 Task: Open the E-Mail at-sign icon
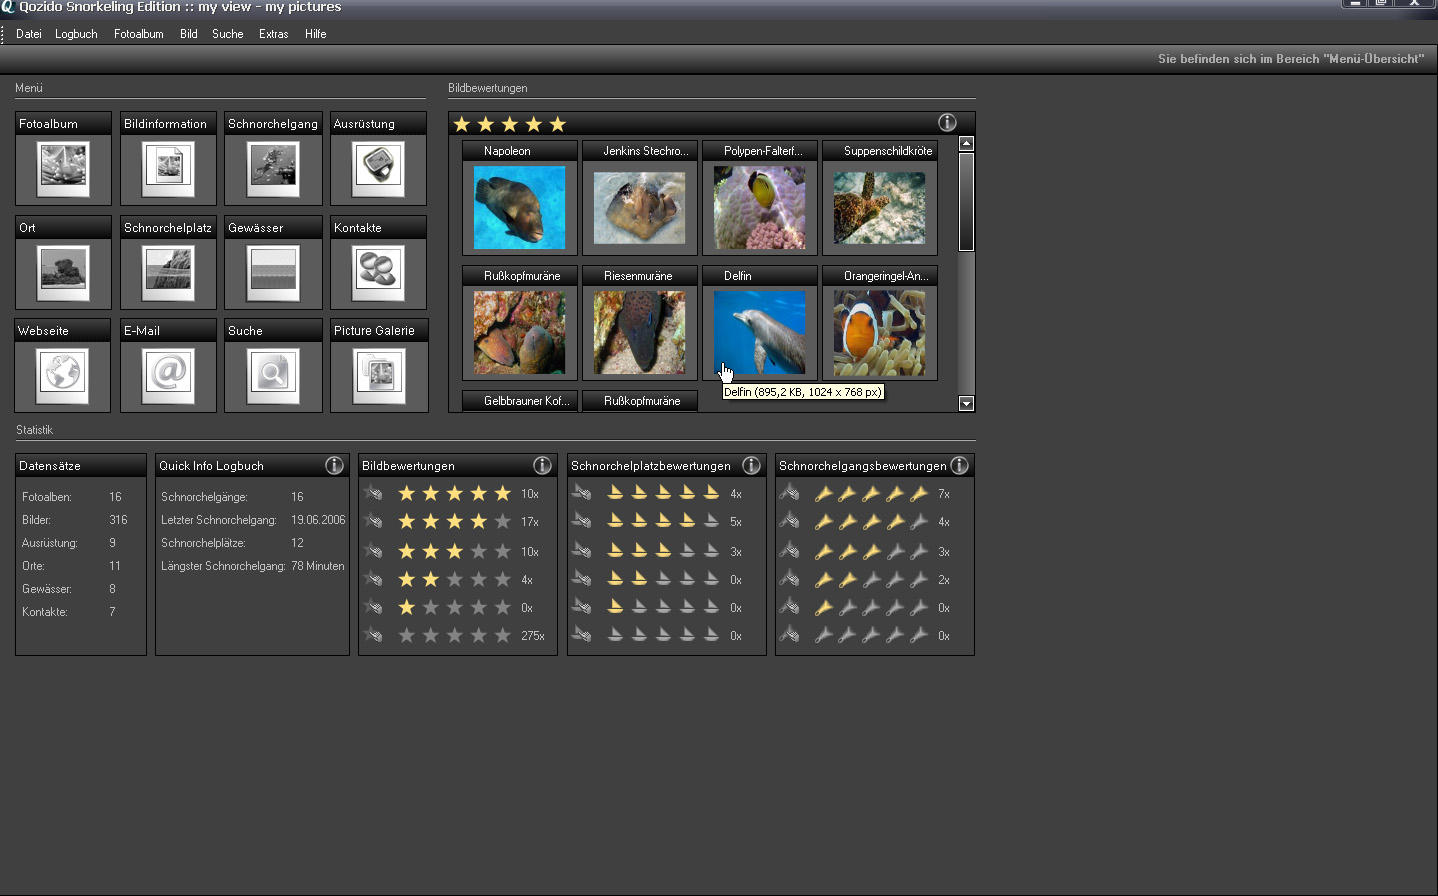pos(168,375)
